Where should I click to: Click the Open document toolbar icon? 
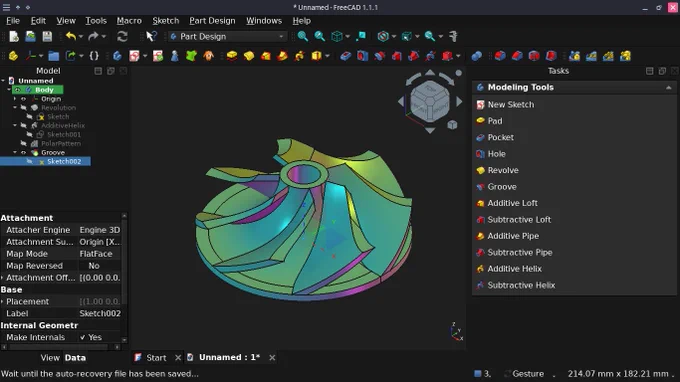(x=30, y=36)
